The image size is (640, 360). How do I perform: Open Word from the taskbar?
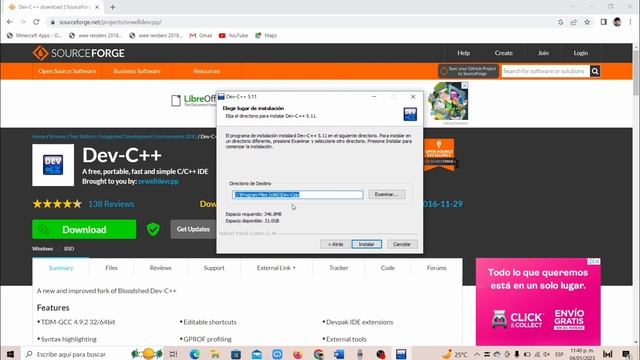point(339,354)
